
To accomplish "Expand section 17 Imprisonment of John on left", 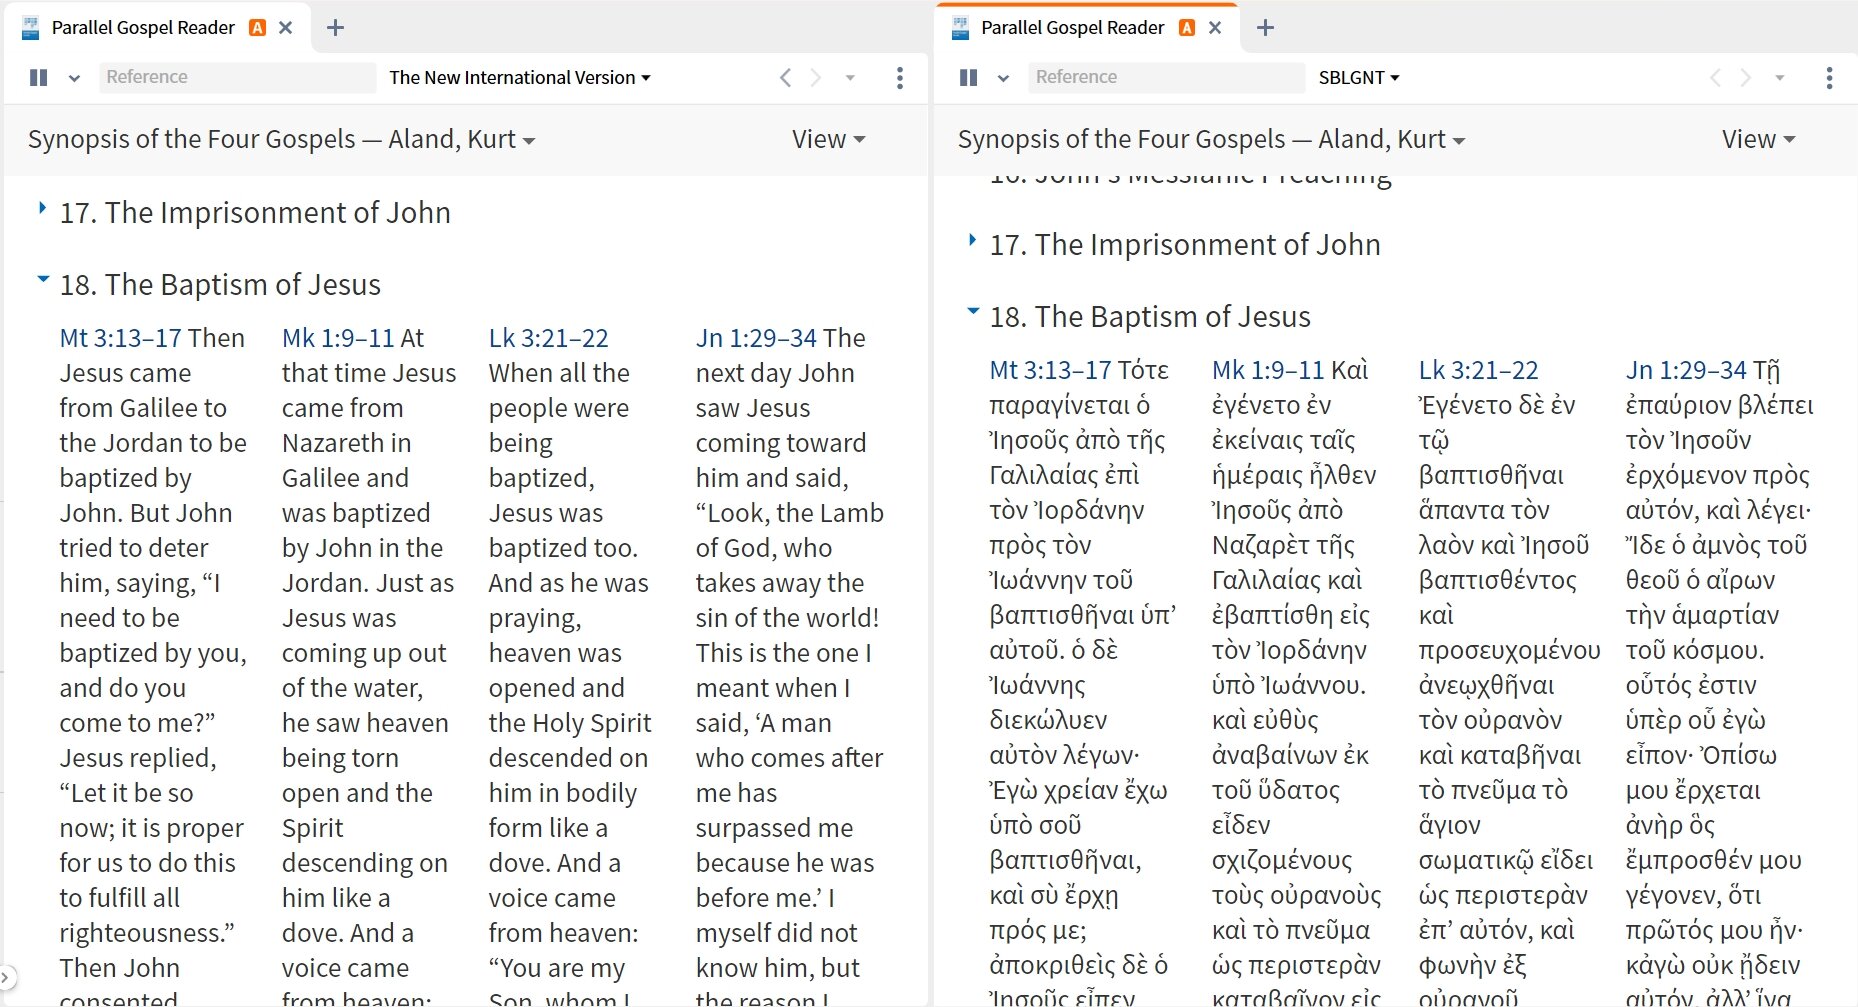I will [42, 208].
